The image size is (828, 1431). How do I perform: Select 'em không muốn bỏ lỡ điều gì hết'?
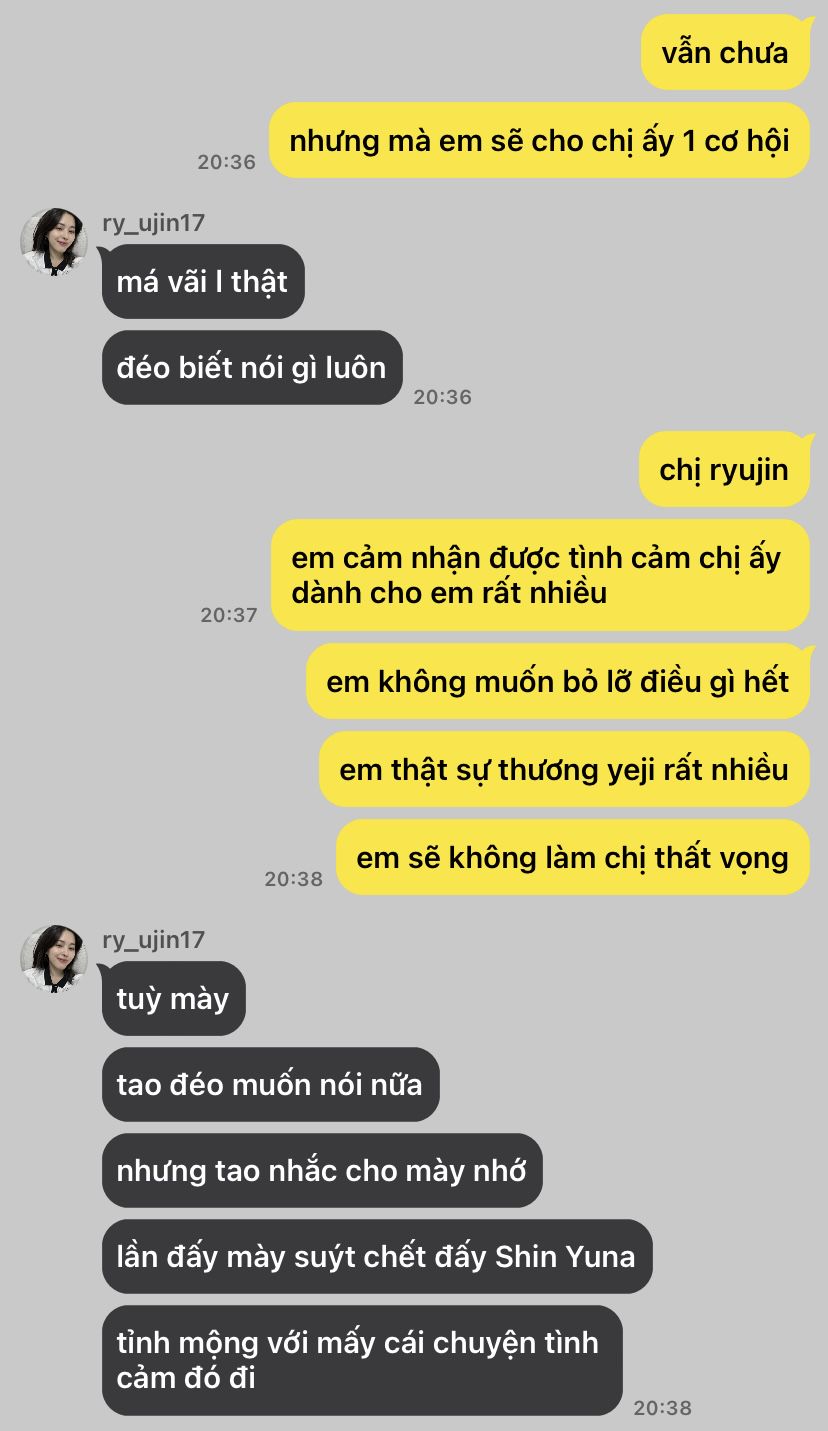(558, 681)
